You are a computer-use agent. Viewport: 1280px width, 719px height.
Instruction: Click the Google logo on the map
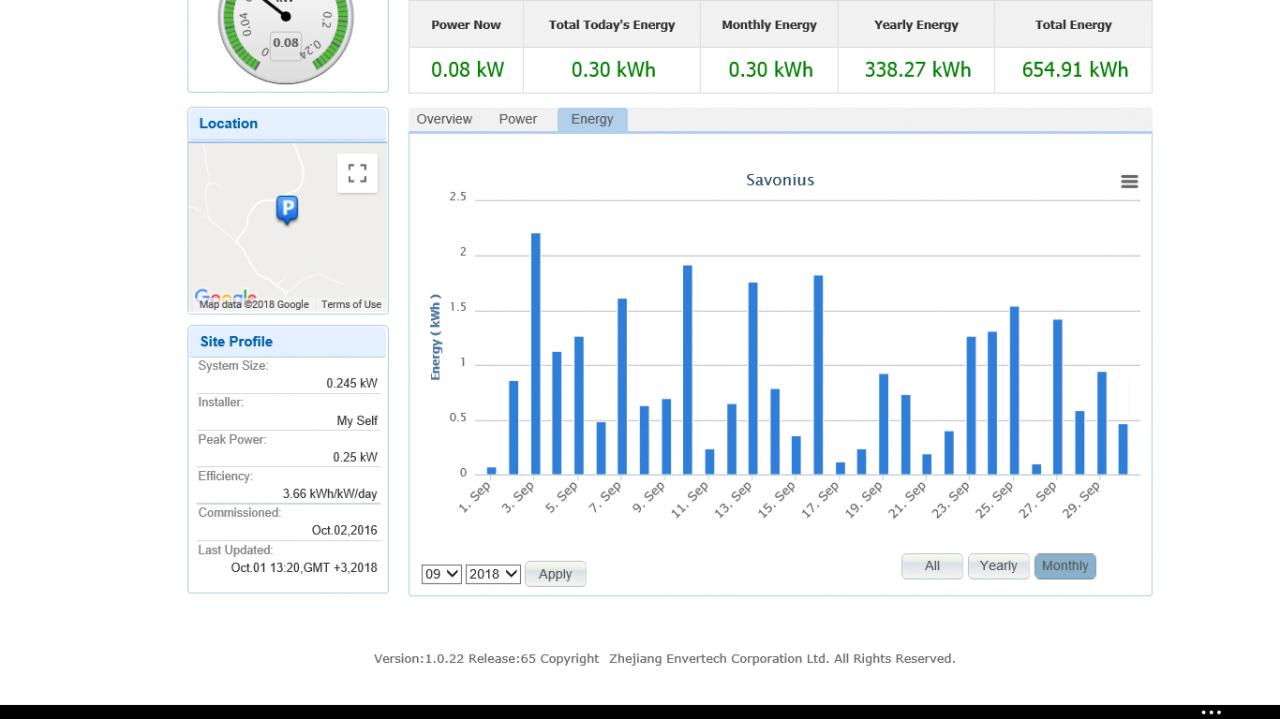(x=225, y=297)
